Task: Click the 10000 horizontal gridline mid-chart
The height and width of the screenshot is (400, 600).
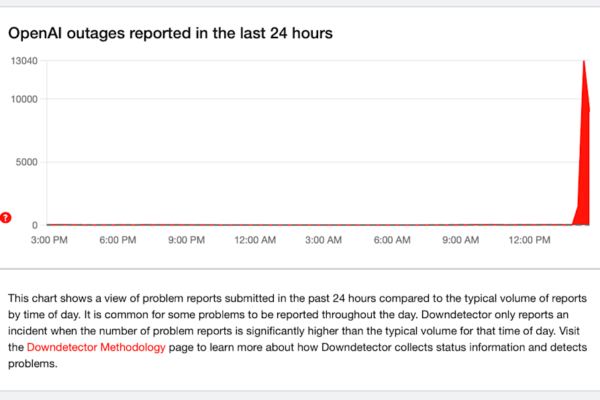Action: (x=300, y=99)
